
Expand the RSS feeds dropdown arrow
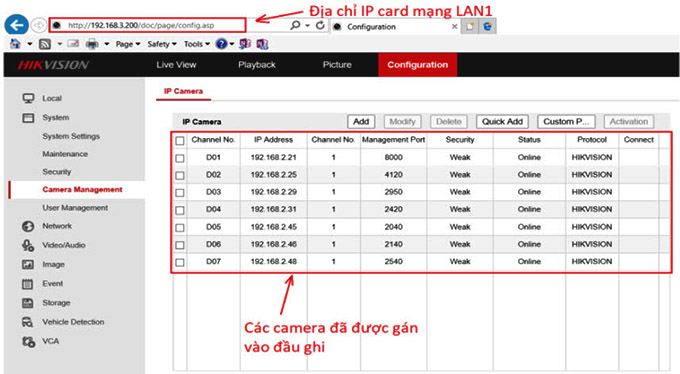pyautogui.click(x=59, y=44)
